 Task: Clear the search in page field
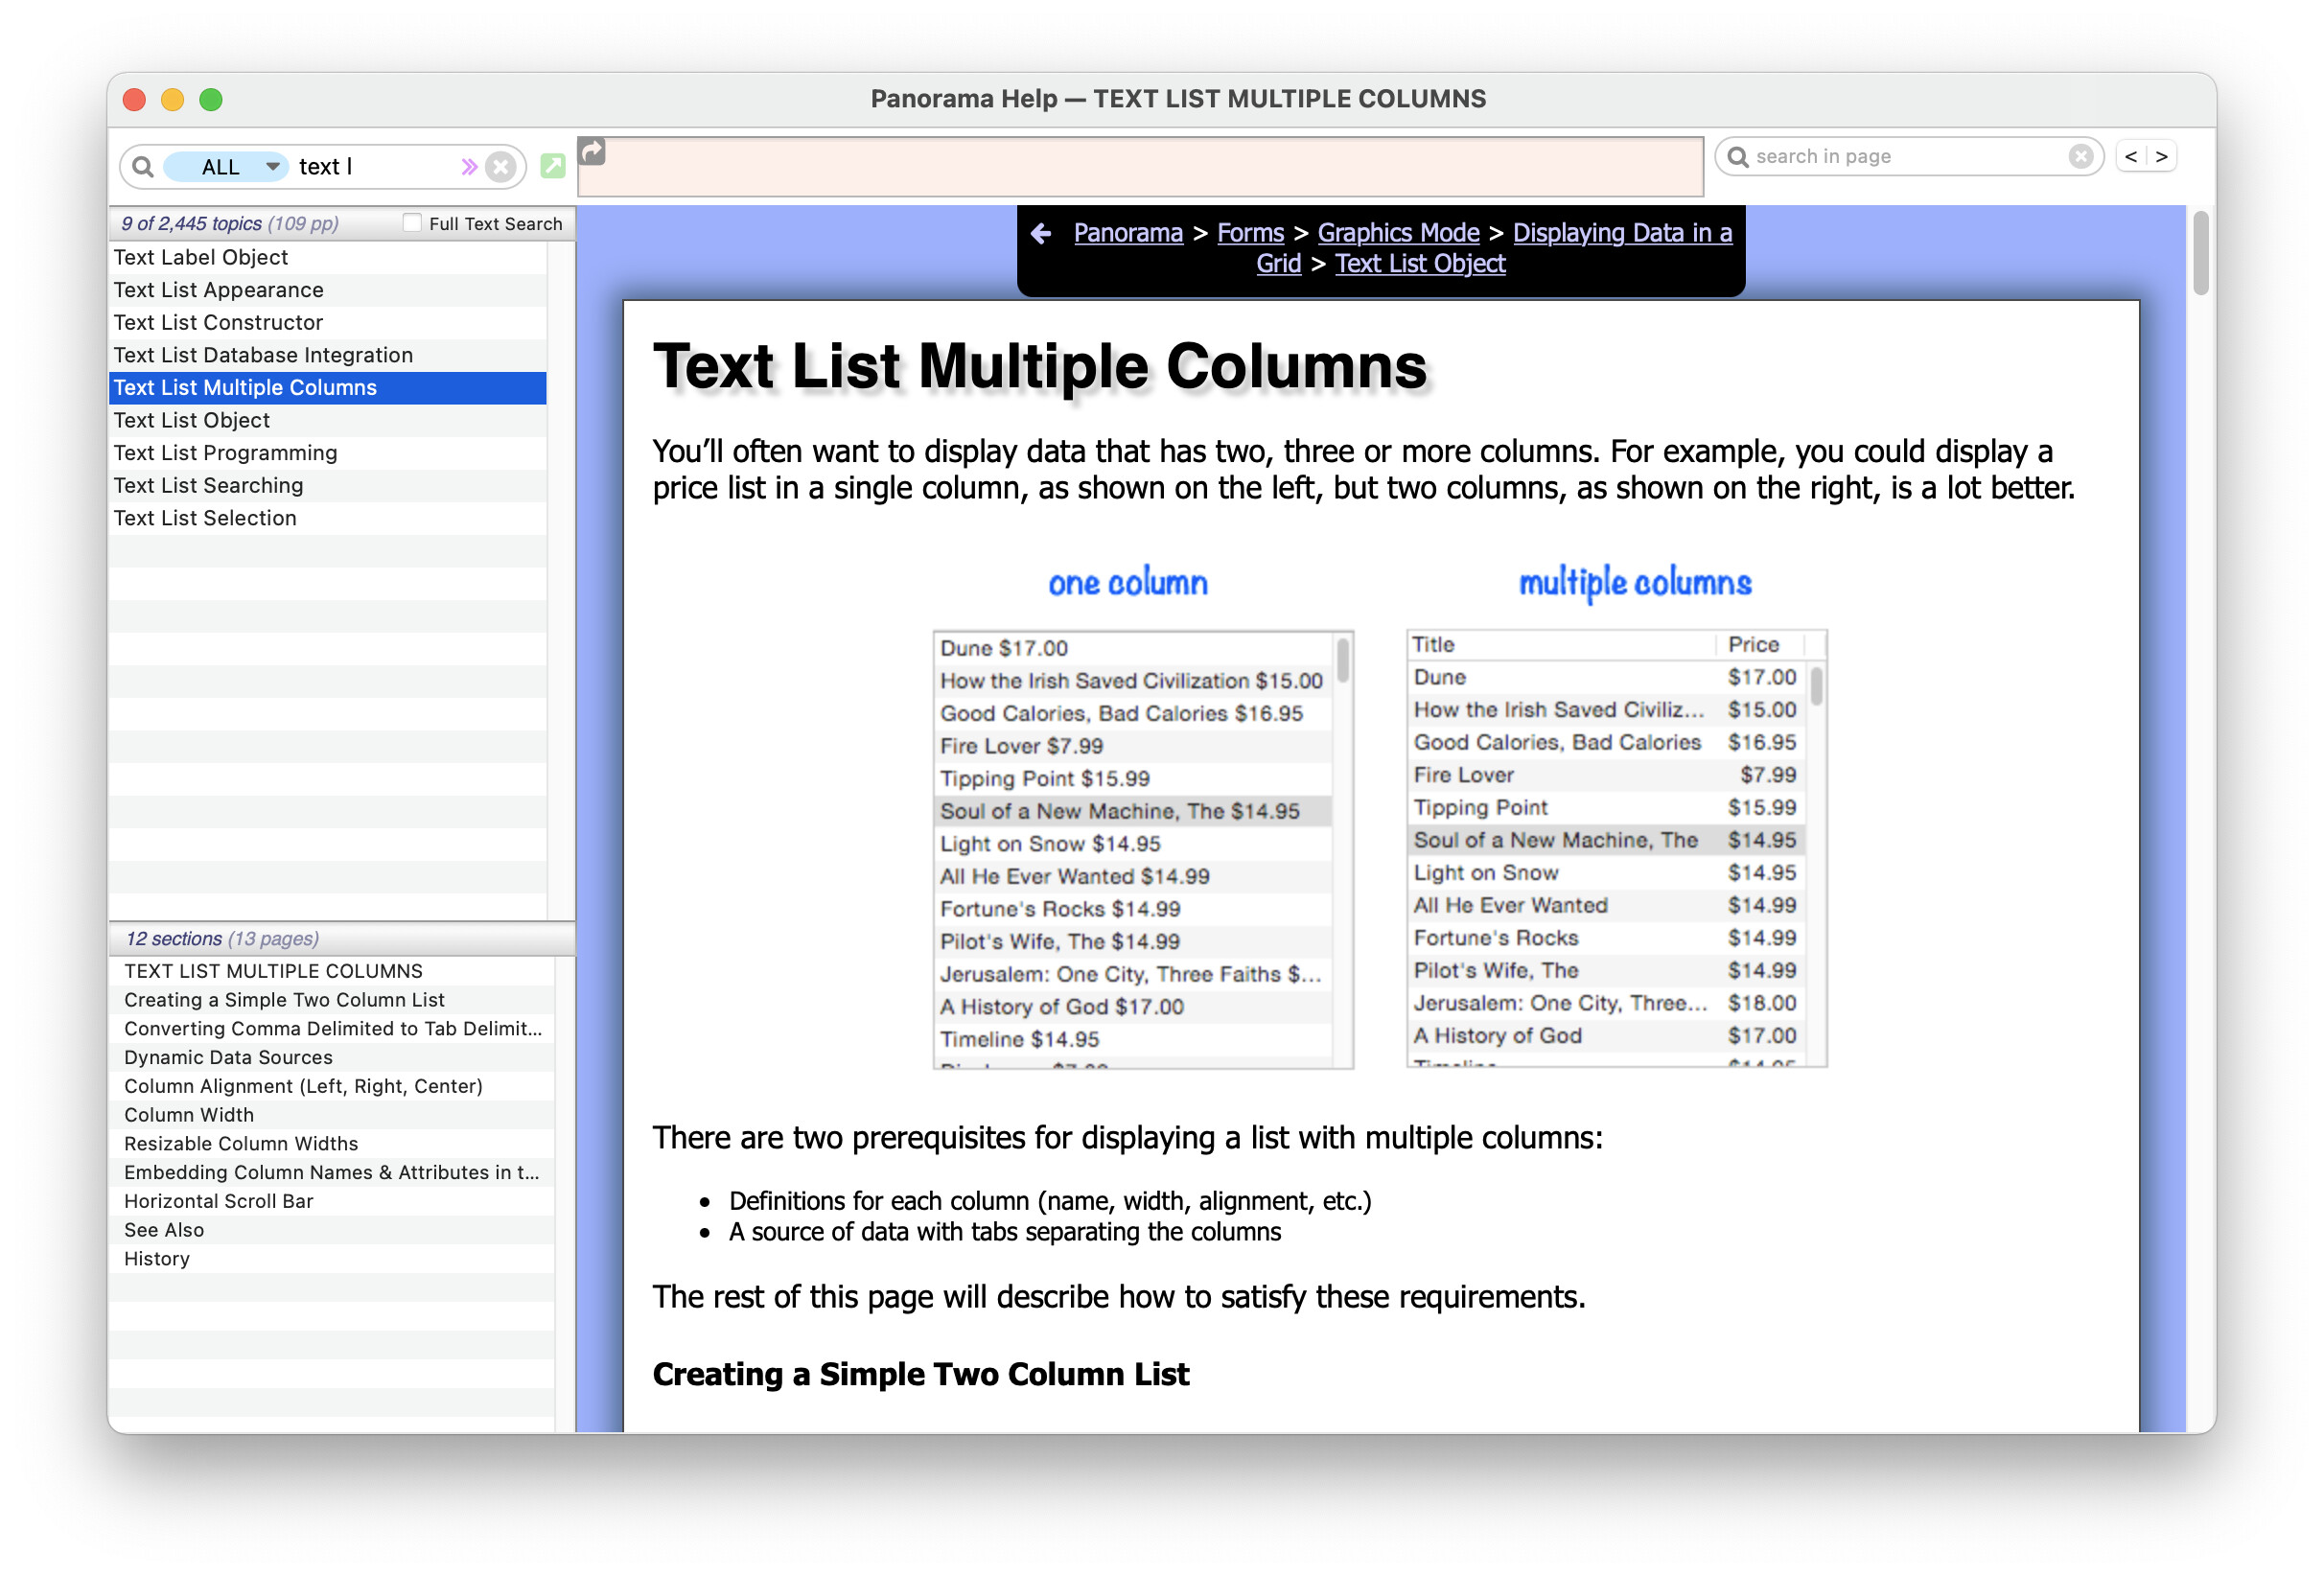(x=2080, y=156)
